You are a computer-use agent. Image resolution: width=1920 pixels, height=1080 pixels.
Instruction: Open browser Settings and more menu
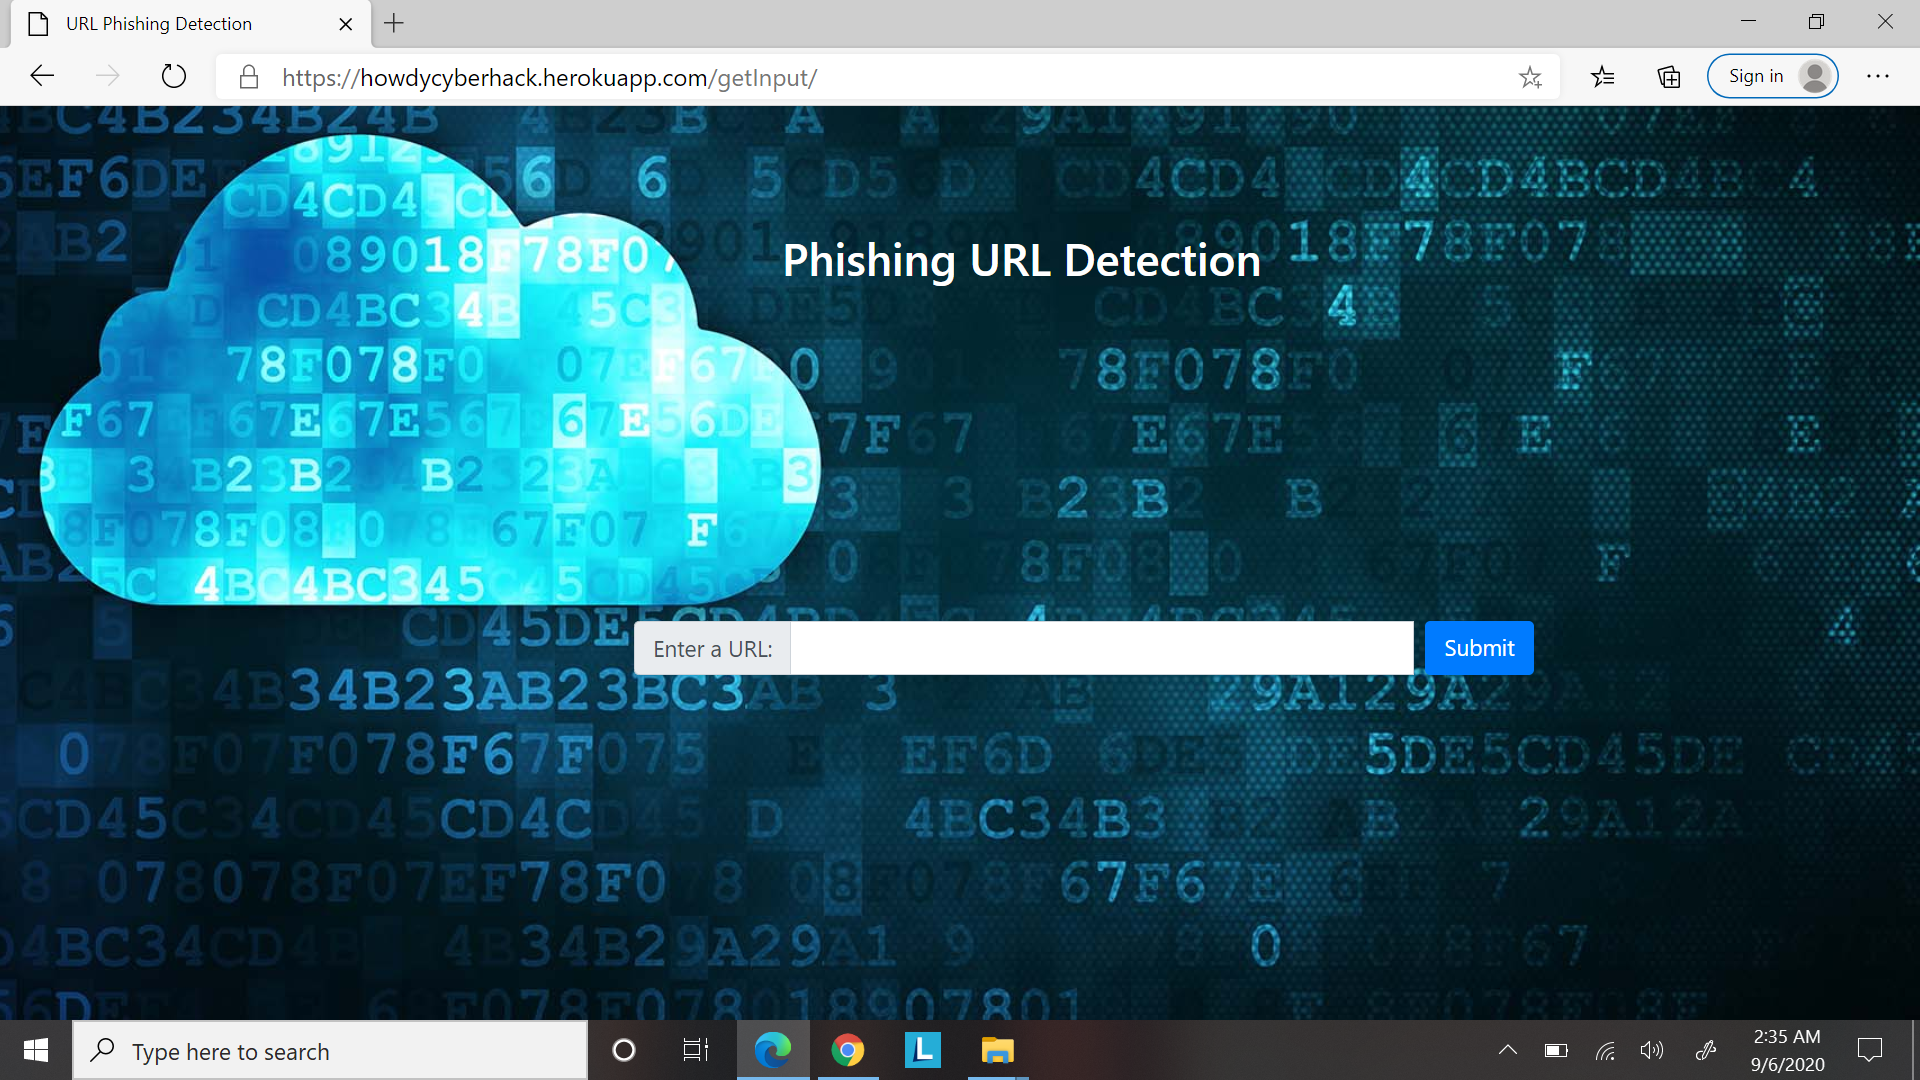pyautogui.click(x=1878, y=77)
